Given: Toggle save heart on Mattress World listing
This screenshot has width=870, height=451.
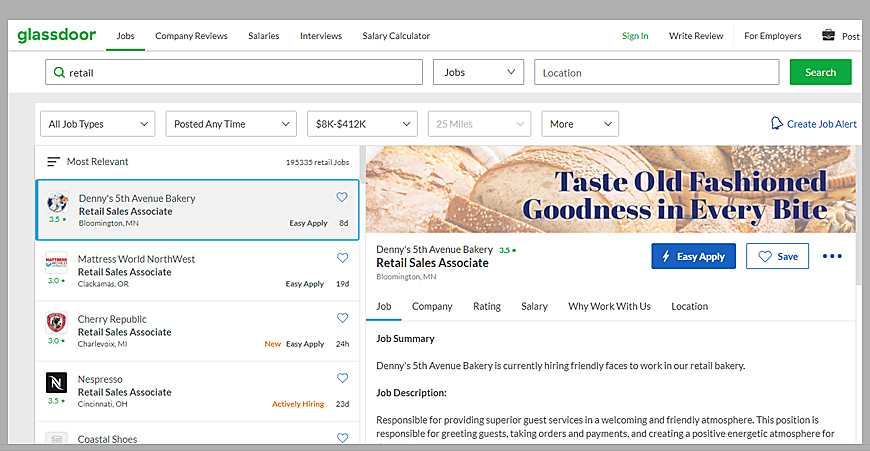Looking at the screenshot, I should pyautogui.click(x=342, y=258).
